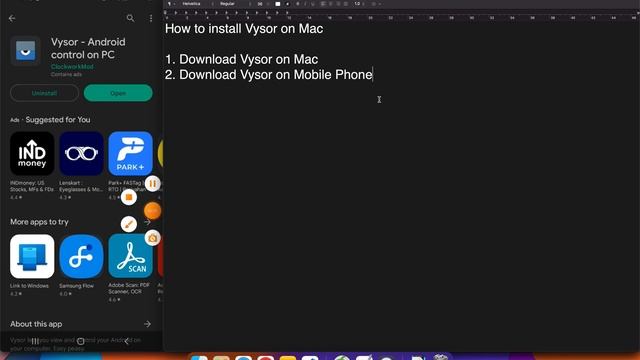This screenshot has height=360, width=640.
Task: Tap the camera icon in the recorder overlay
Action: (x=153, y=238)
